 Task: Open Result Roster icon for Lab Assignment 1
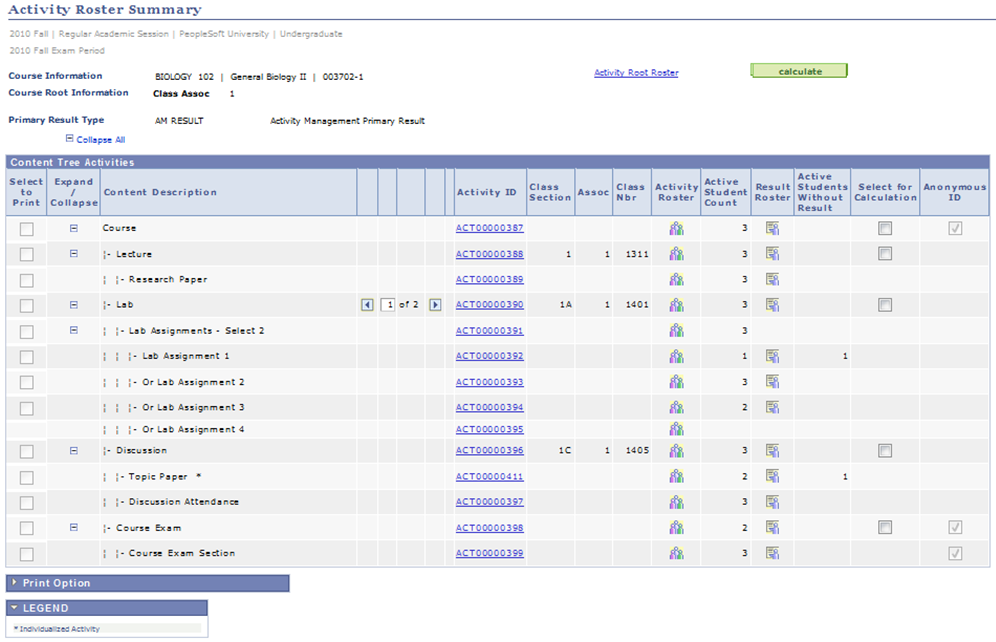pos(772,356)
